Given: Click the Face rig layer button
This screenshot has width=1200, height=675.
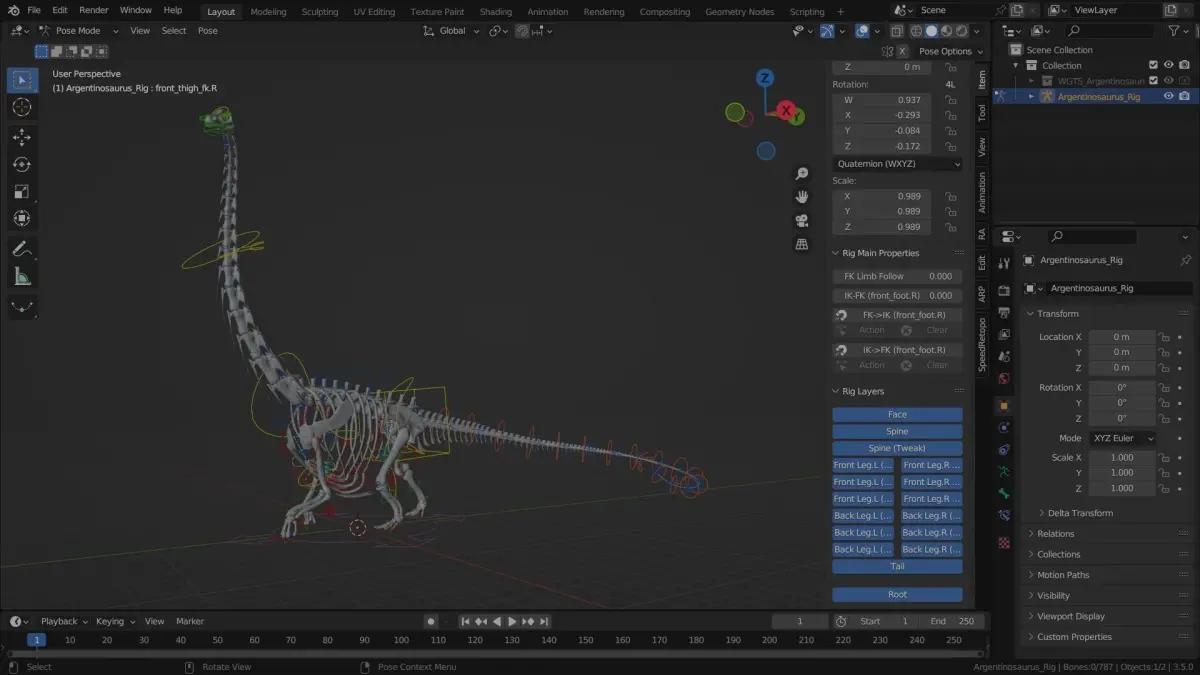Looking at the screenshot, I should [897, 414].
